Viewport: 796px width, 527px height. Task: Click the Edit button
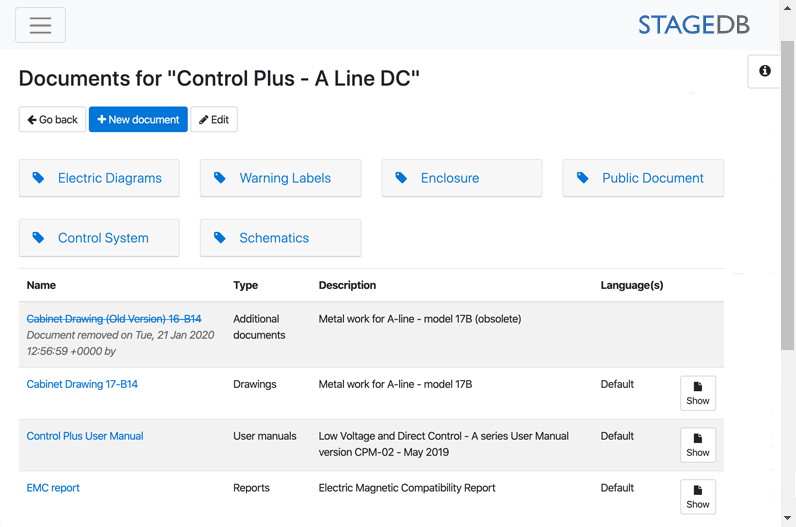pos(214,119)
